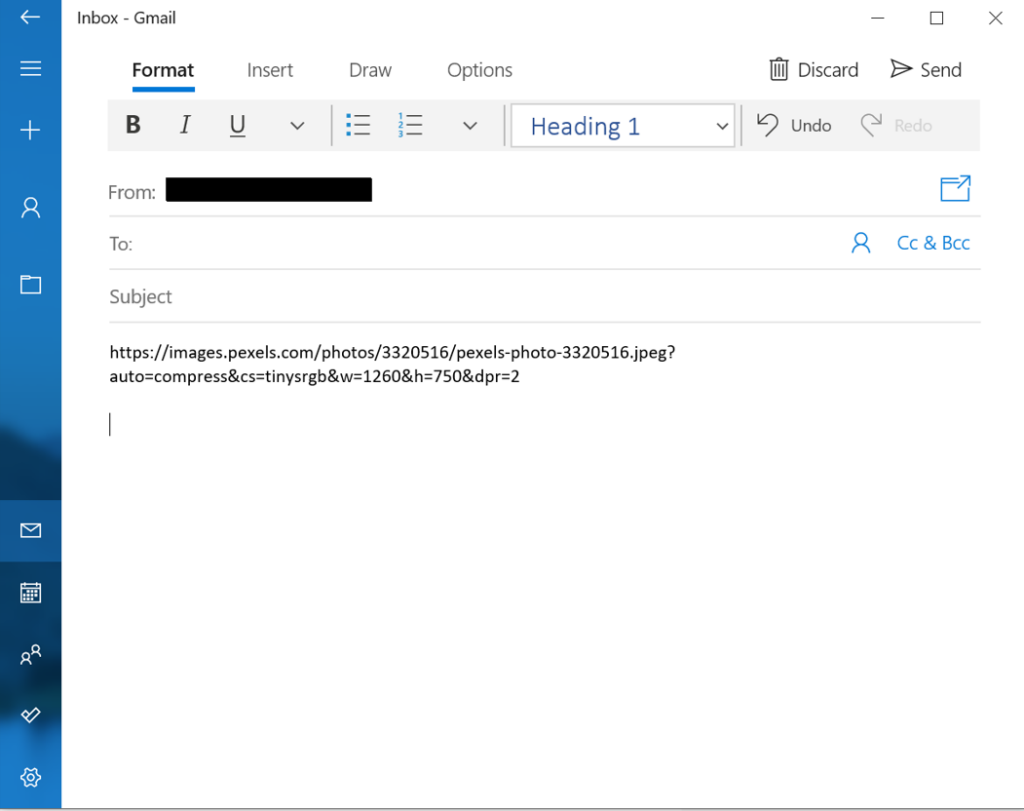
Task: Switch to the Insert tab
Action: tap(270, 70)
